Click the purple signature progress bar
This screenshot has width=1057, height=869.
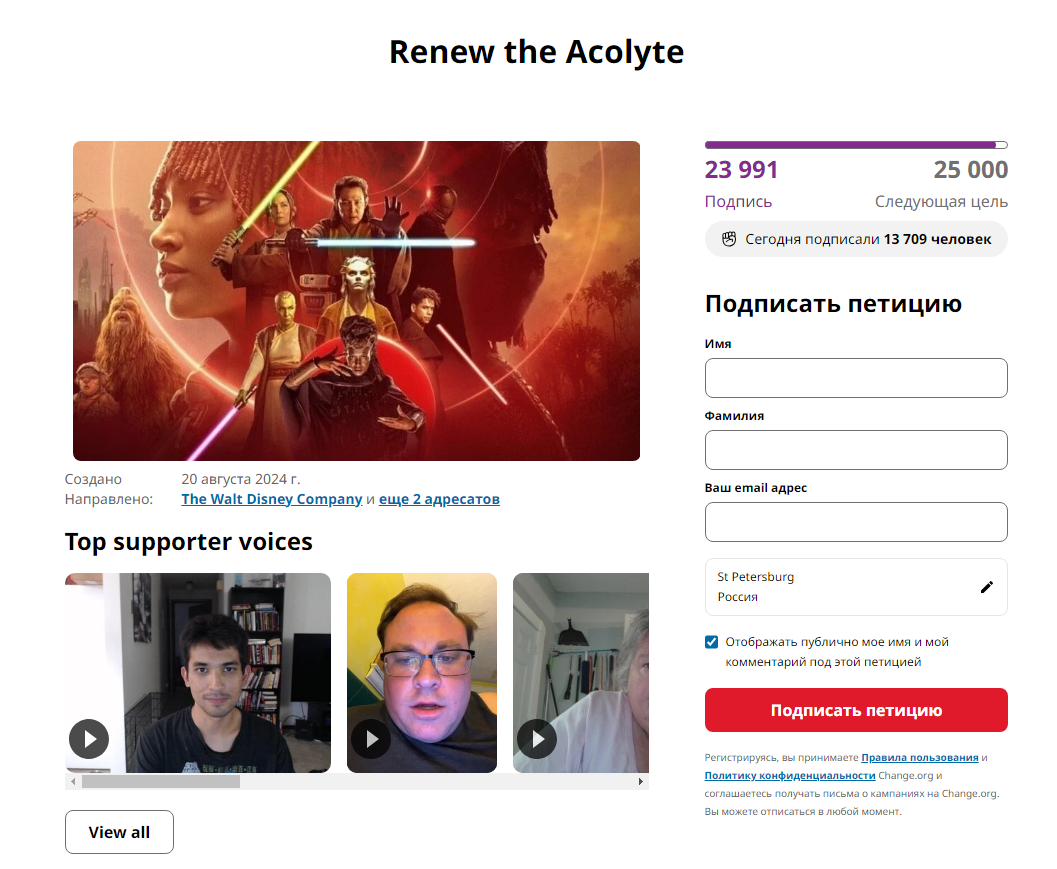[856, 145]
